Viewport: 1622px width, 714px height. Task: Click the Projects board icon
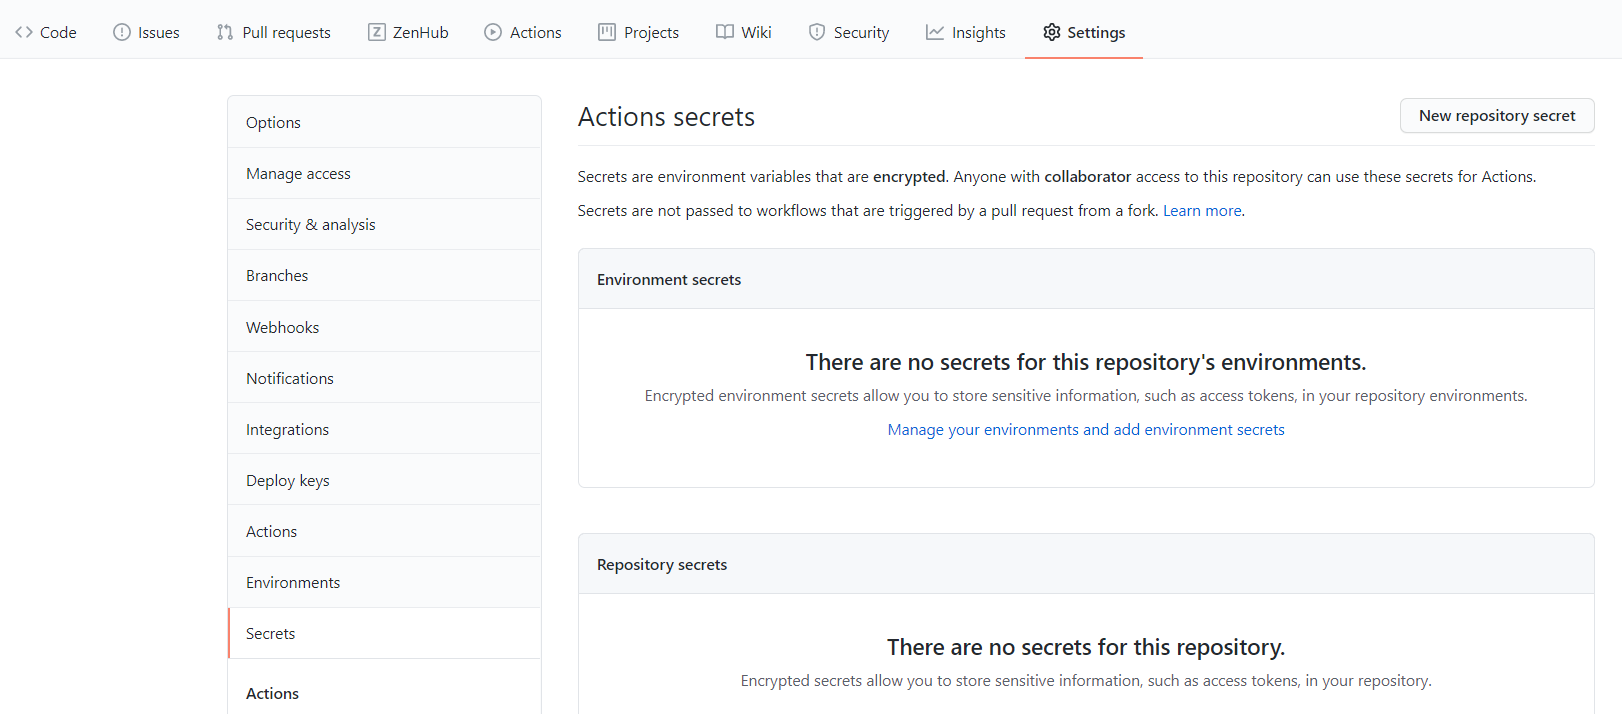[x=607, y=32]
